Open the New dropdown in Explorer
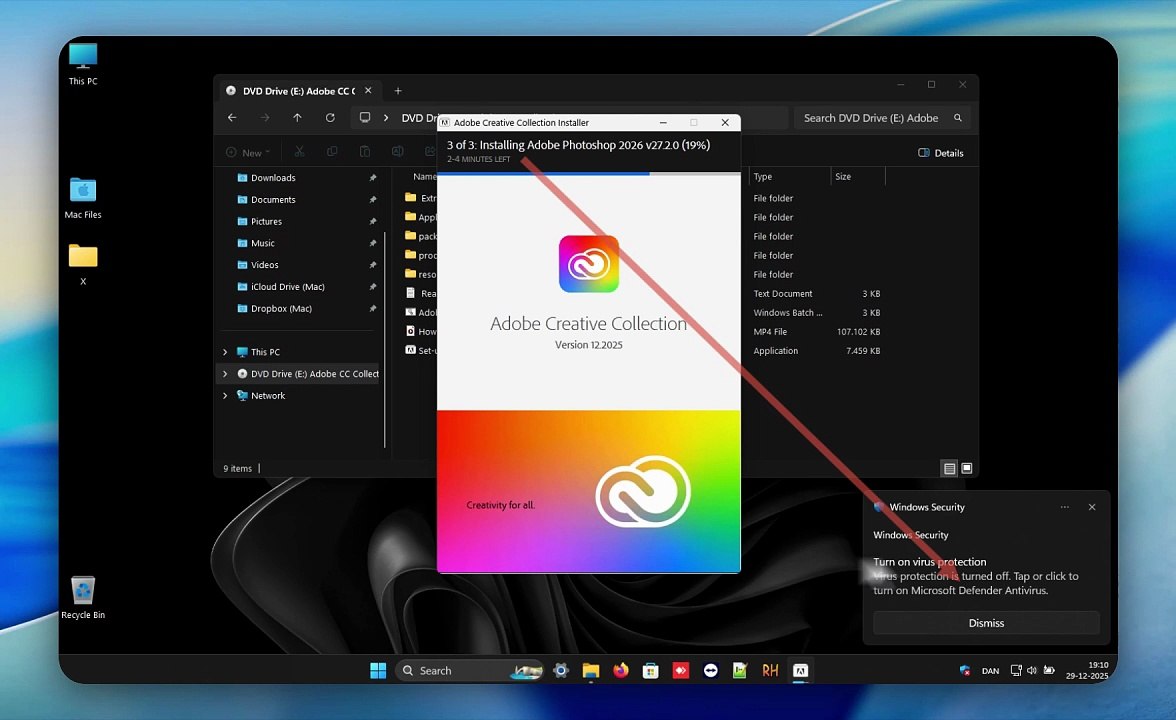This screenshot has height=720, width=1176. (x=248, y=152)
